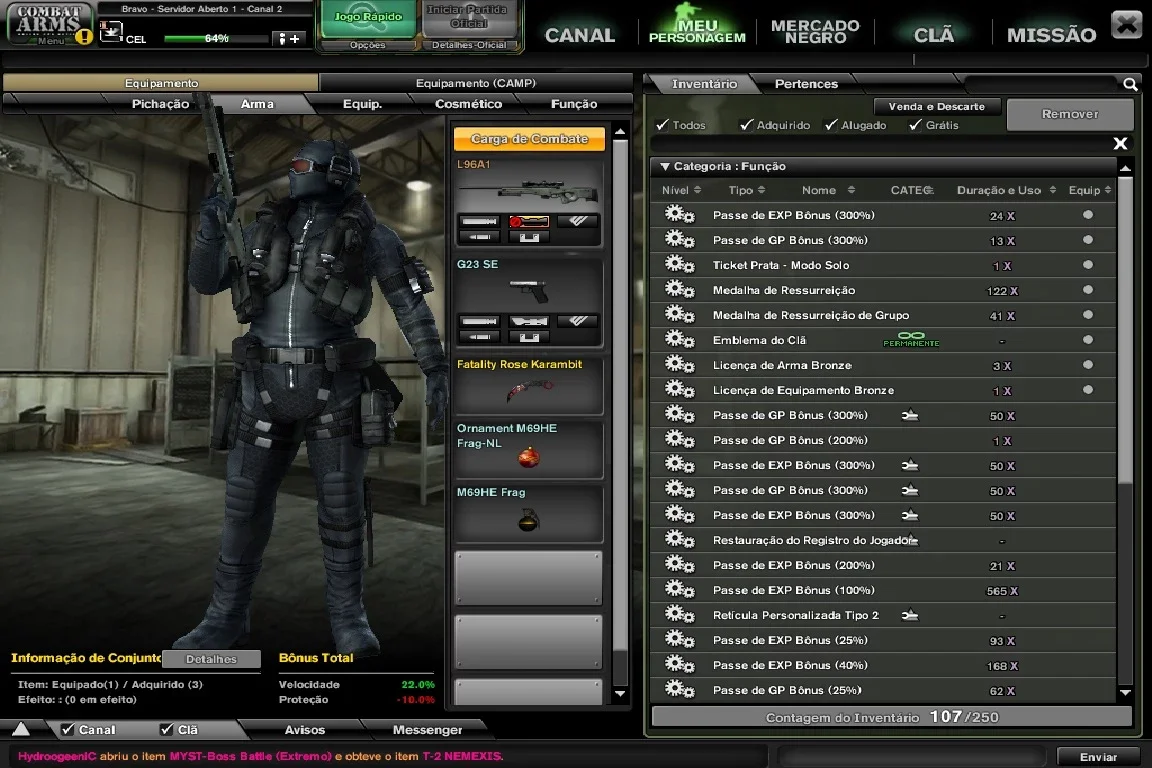This screenshot has width=1152, height=768.
Task: Toggle the Alugado filter checkbox
Action: point(831,124)
